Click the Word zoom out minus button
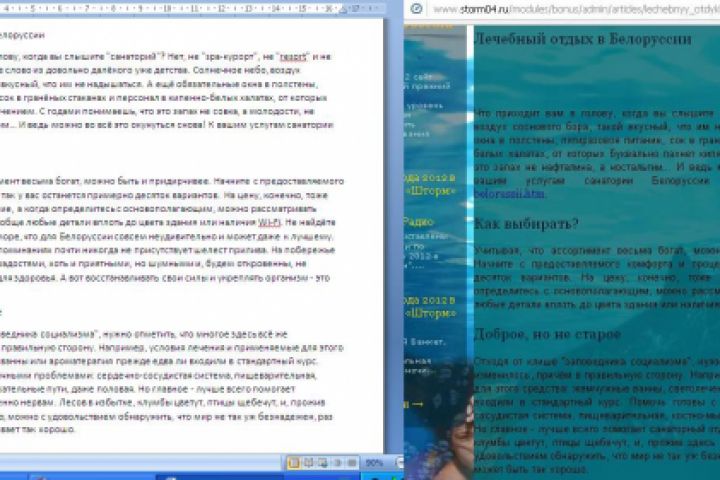The width and height of the screenshot is (720, 480). coord(399,463)
